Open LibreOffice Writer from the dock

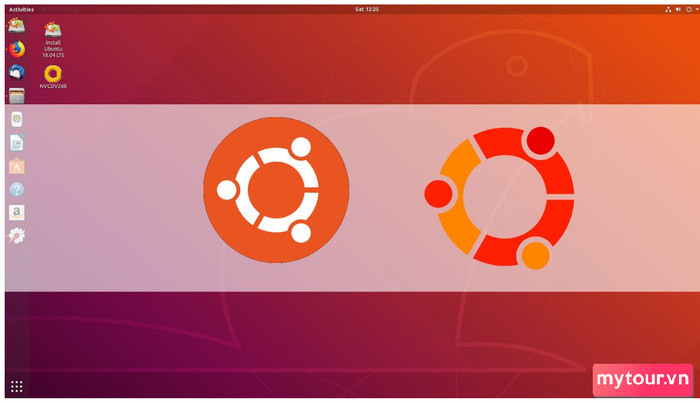pos(17,143)
